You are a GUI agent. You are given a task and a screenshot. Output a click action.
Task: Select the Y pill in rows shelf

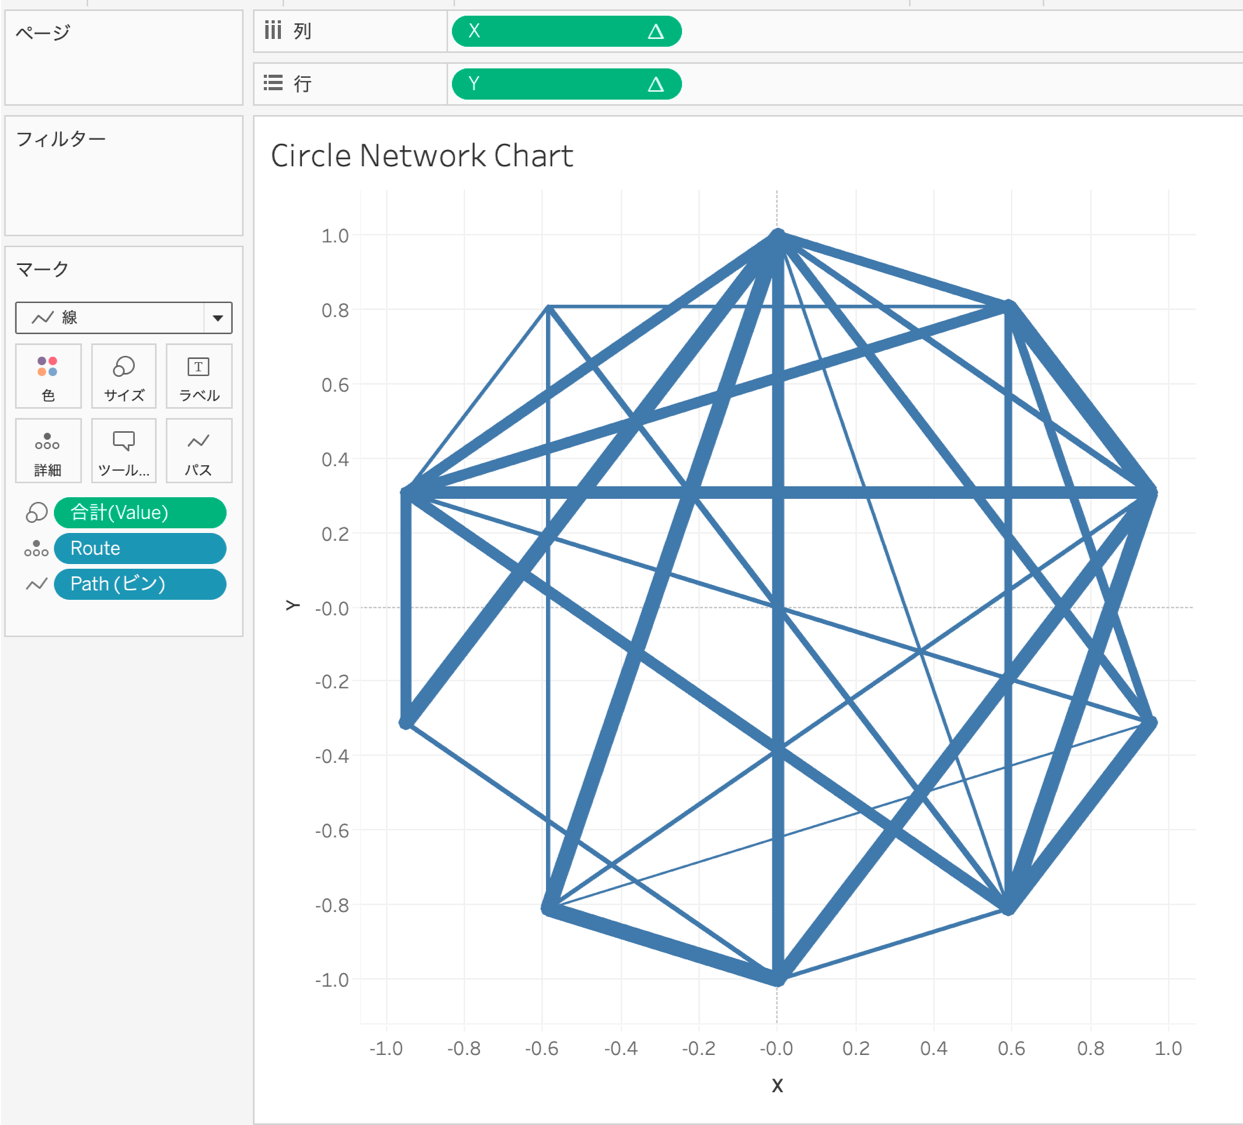coord(566,84)
